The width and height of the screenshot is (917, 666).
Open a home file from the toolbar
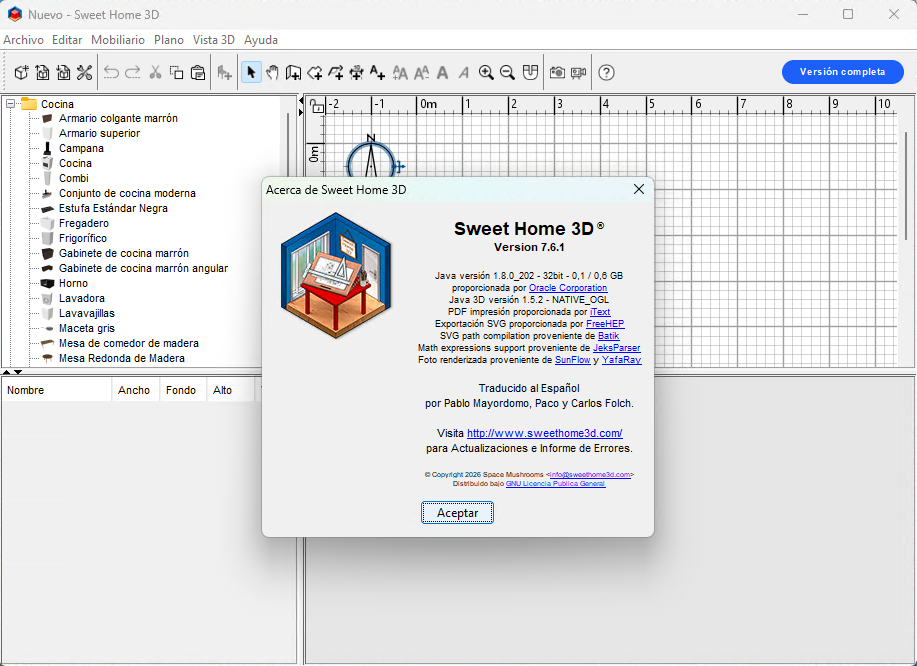[42, 73]
